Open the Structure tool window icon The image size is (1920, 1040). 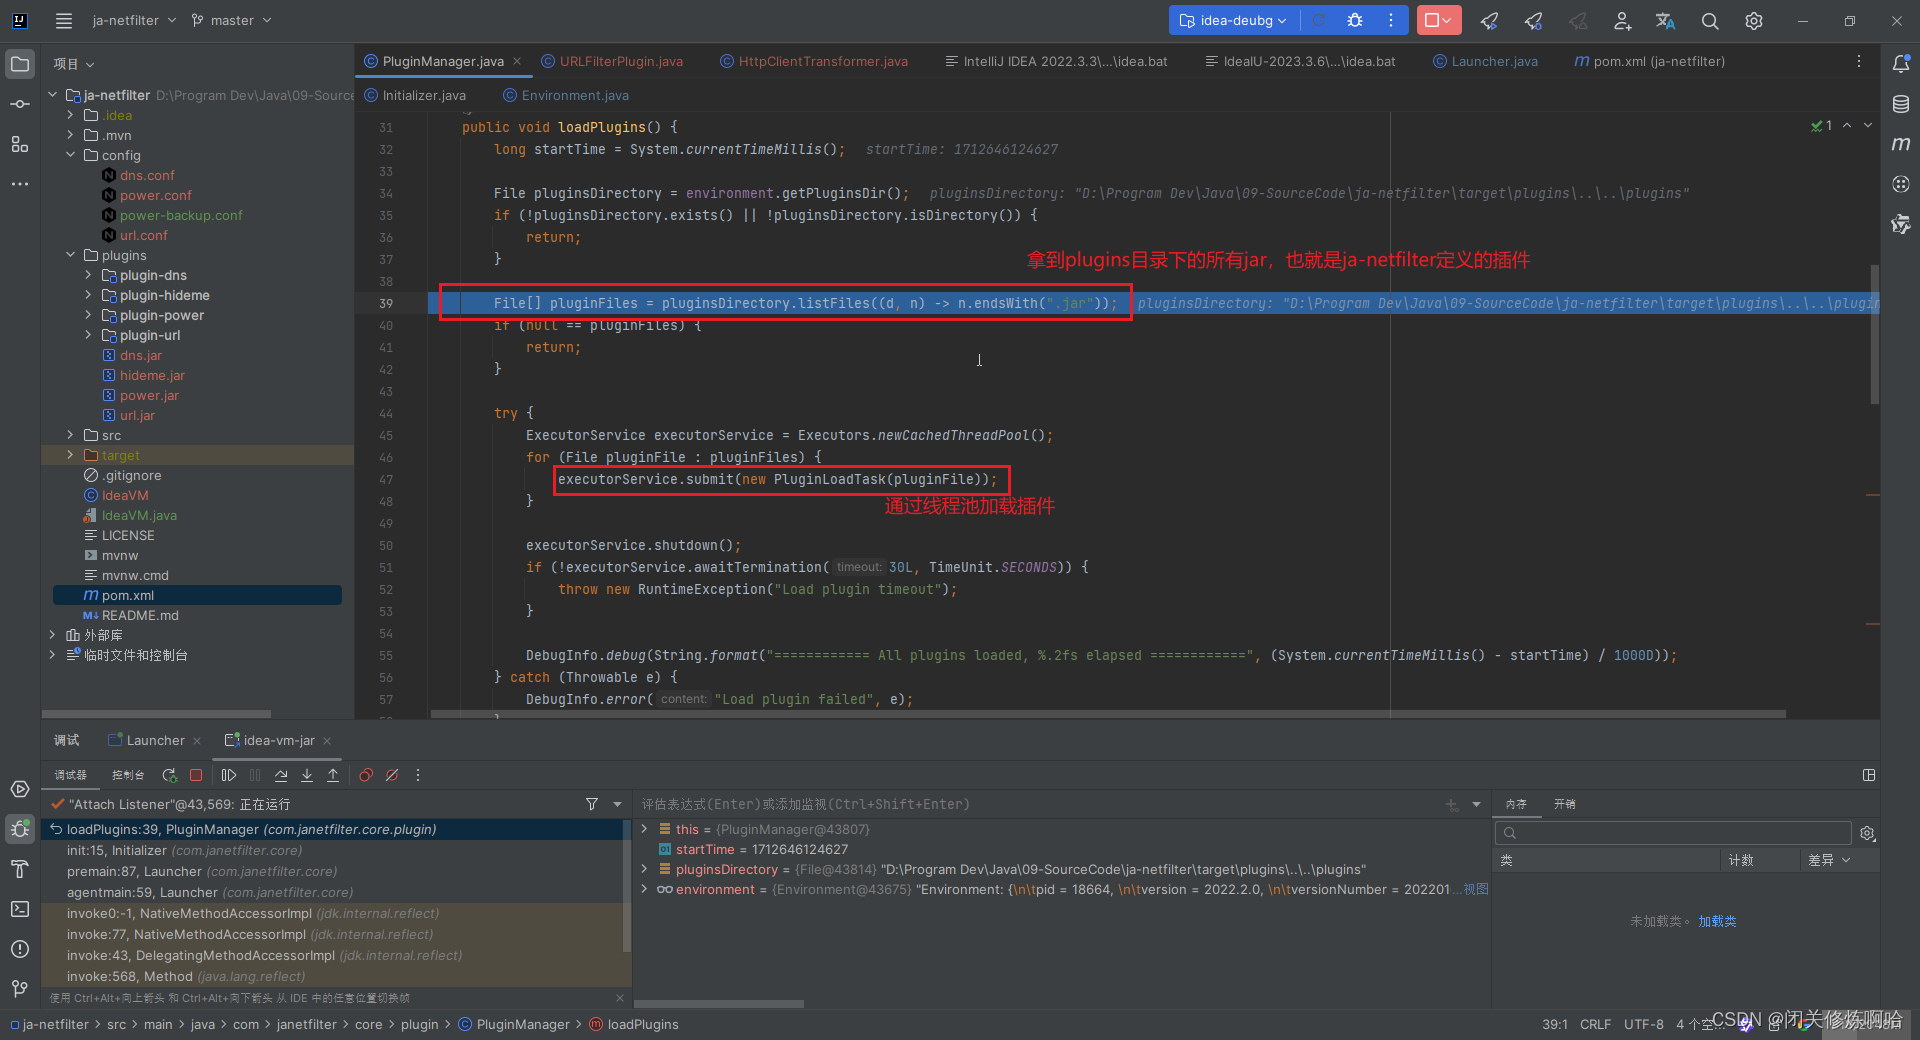click(20, 144)
